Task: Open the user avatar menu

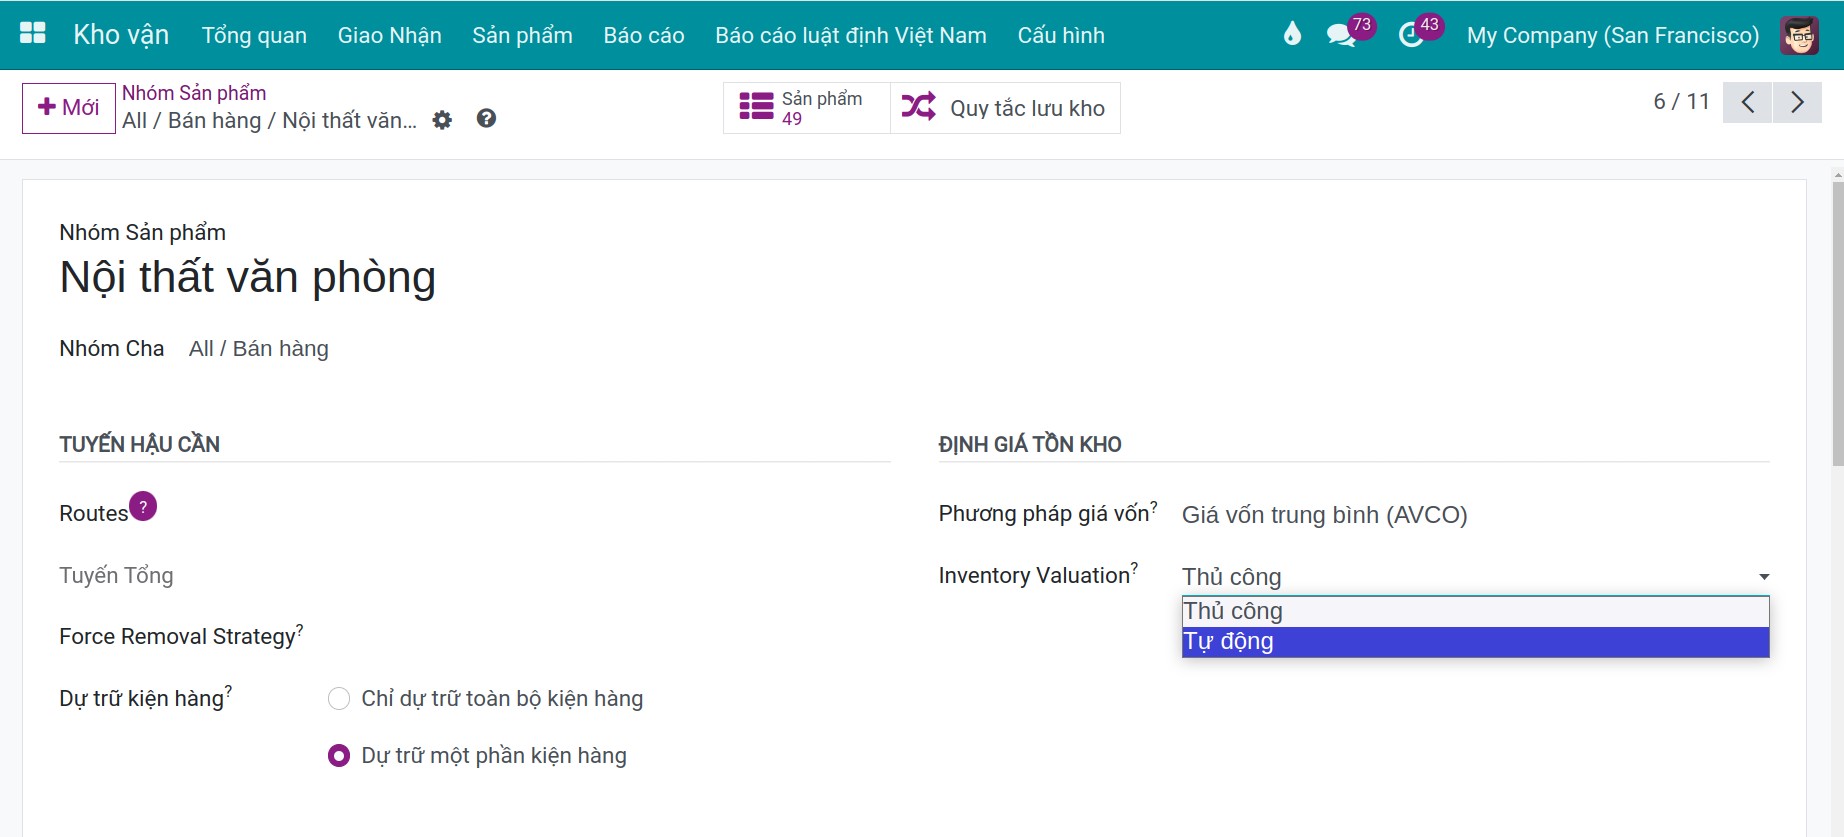Action: (1799, 35)
